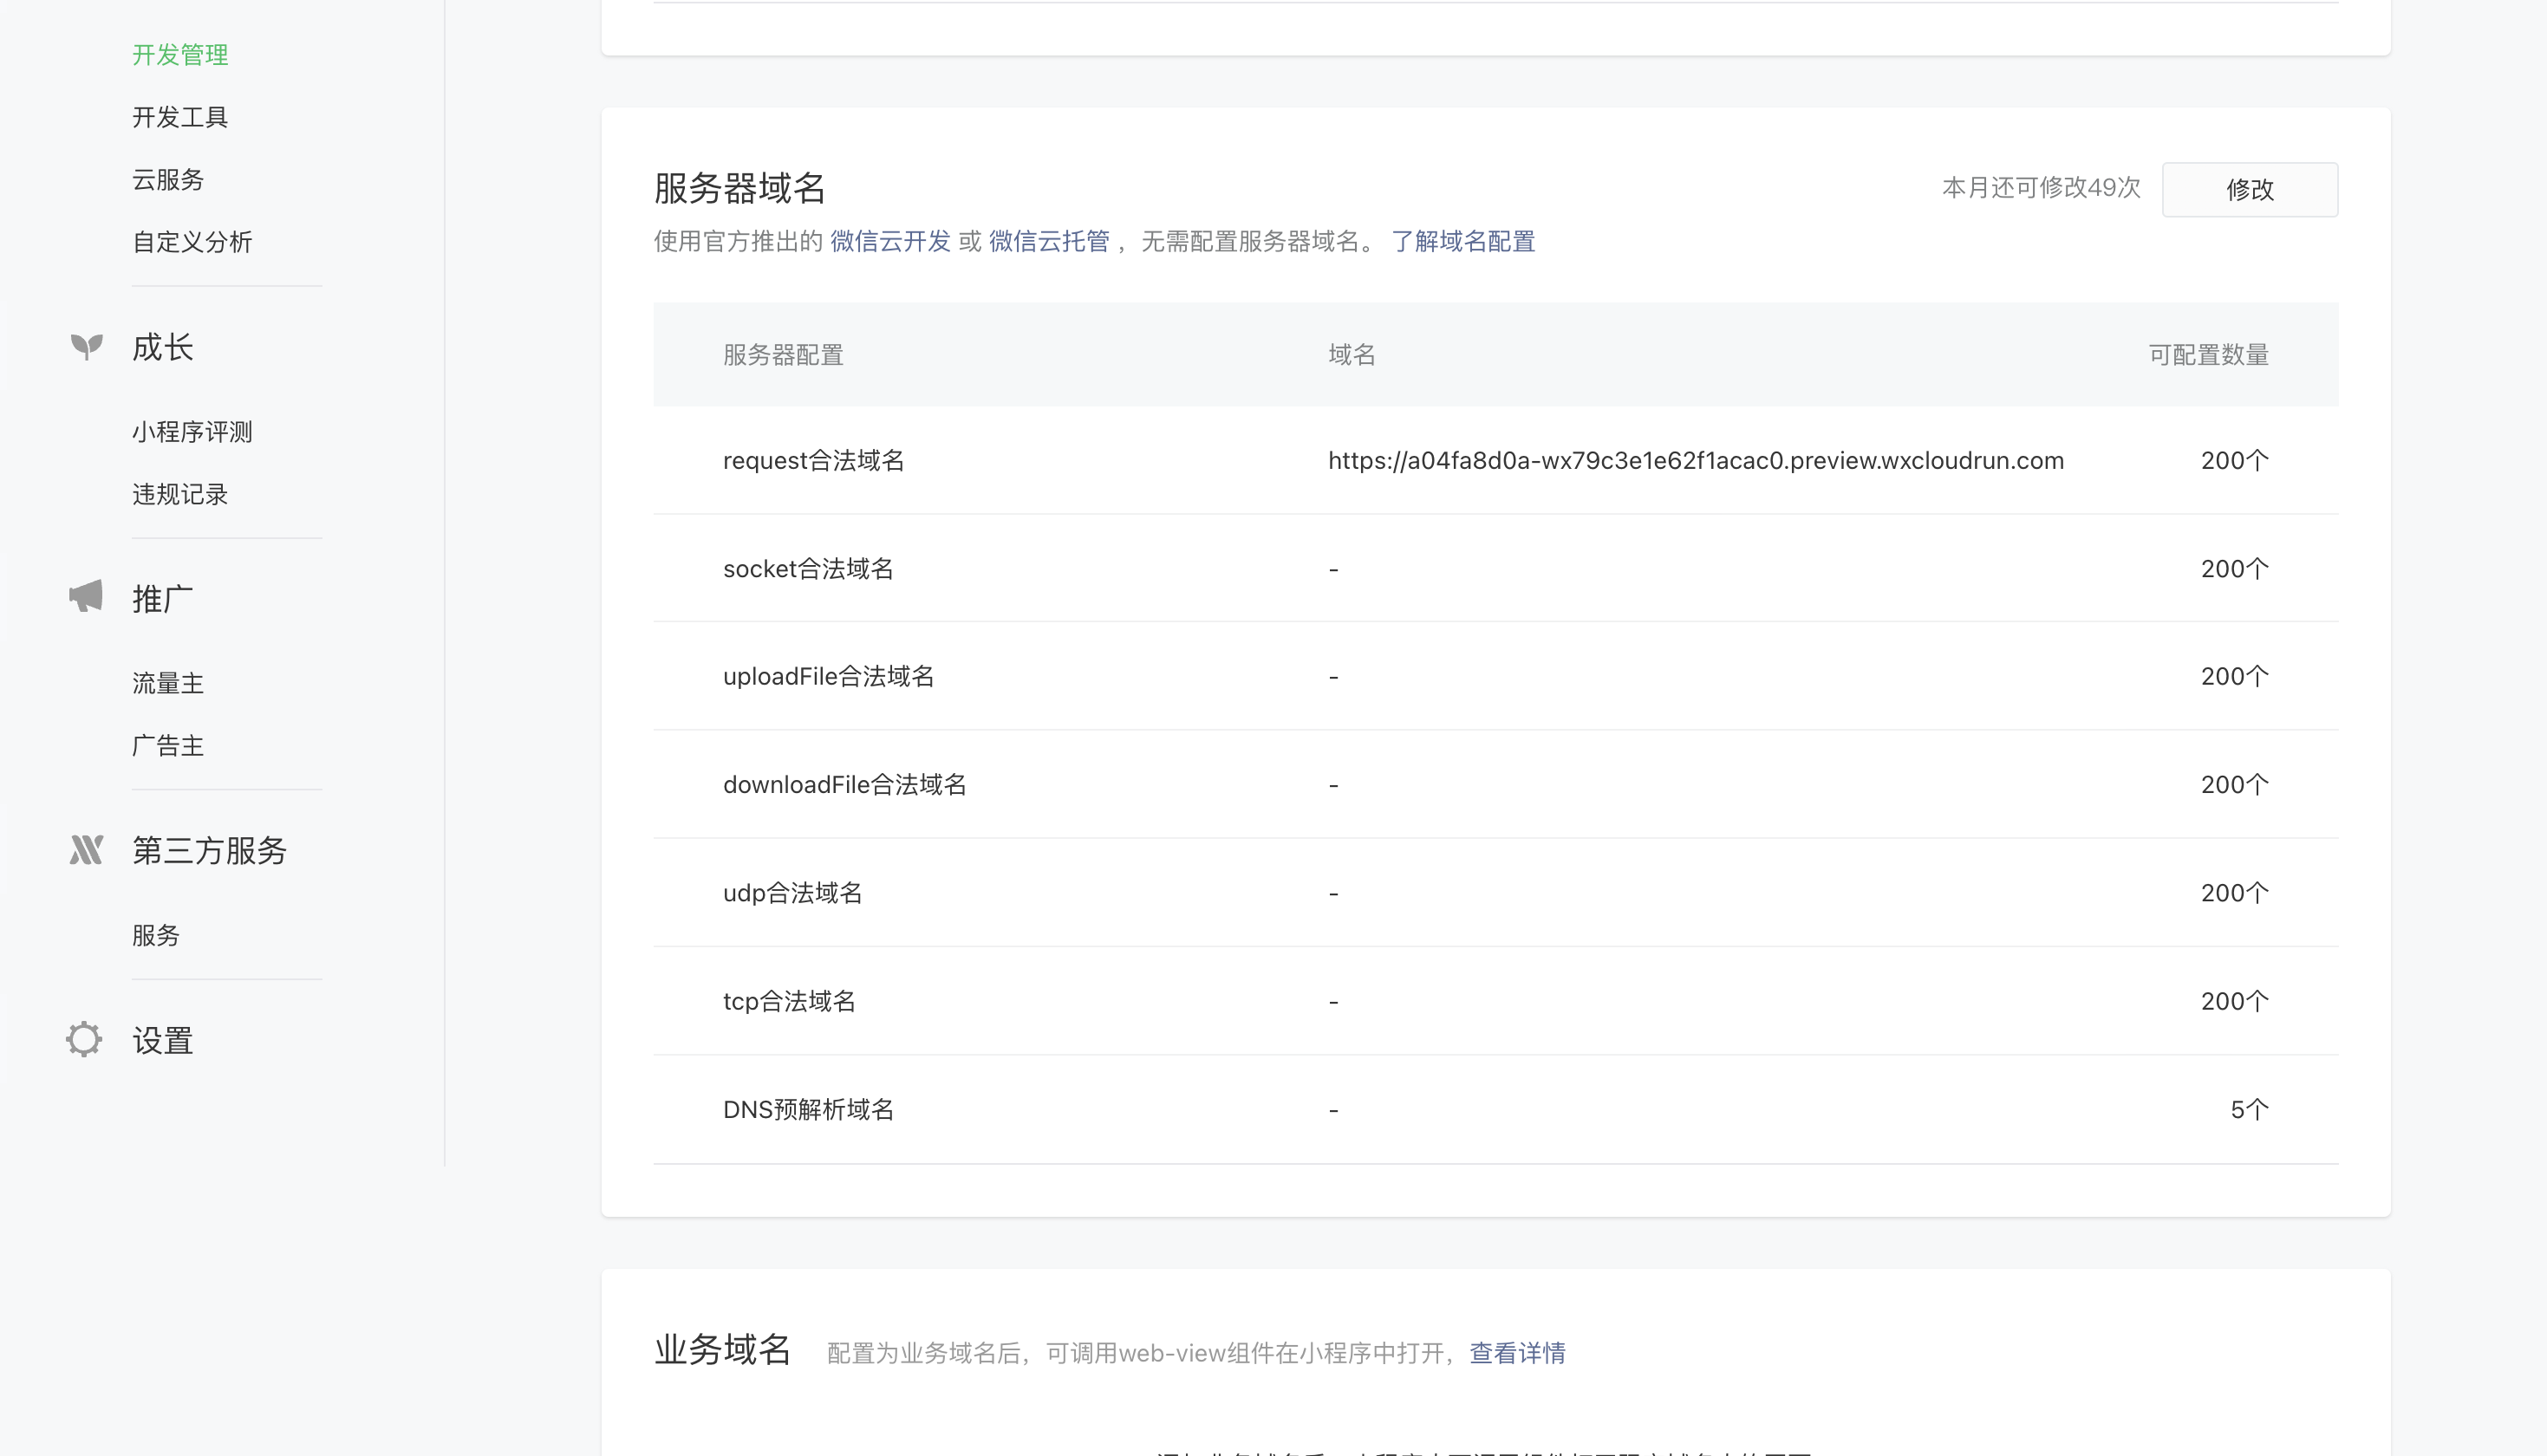Open 开发管理 in the sidebar

[180, 55]
